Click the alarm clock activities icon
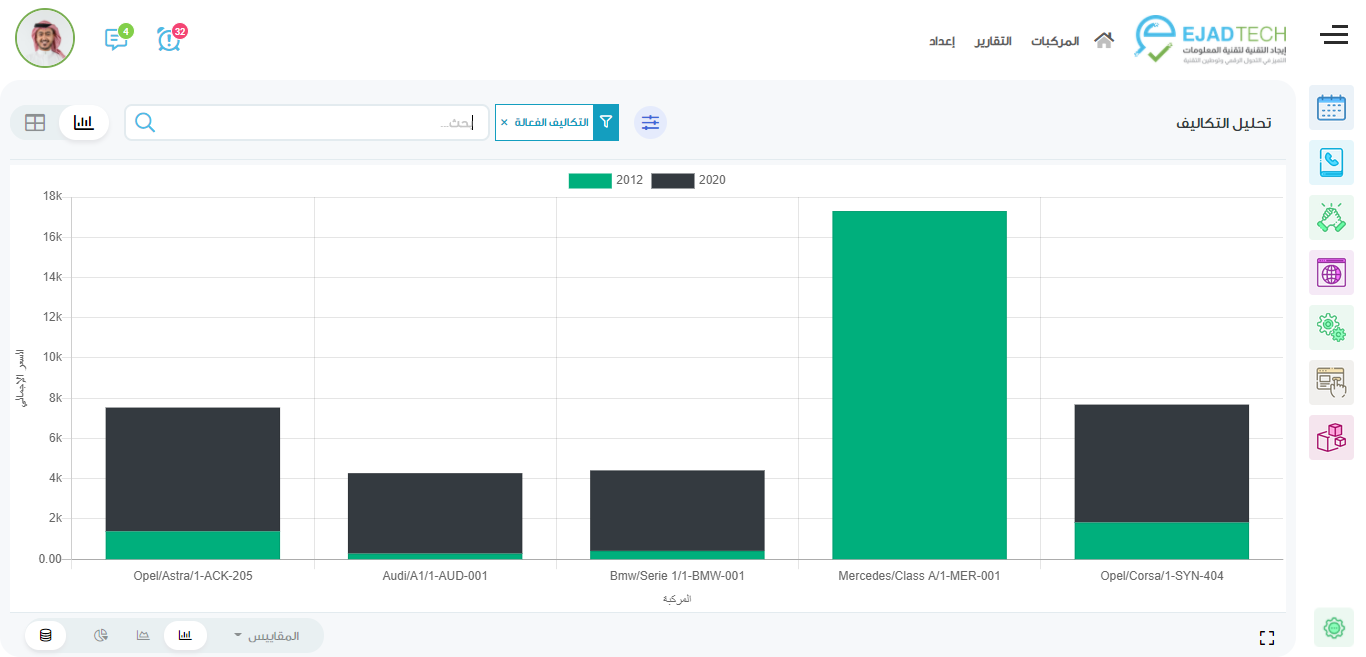 (x=169, y=39)
